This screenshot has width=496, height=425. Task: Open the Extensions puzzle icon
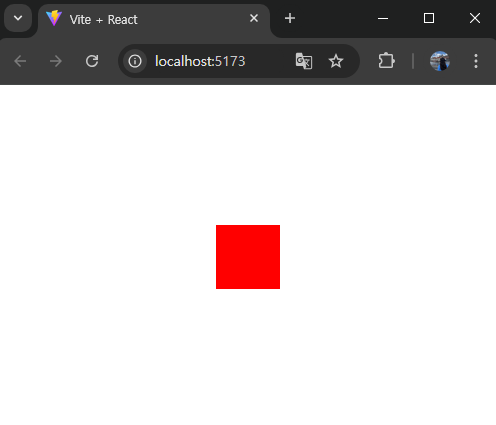pos(387,61)
